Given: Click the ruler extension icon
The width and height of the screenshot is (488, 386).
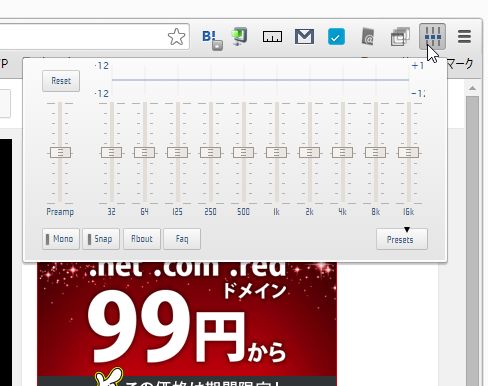Looking at the screenshot, I should pos(272,37).
